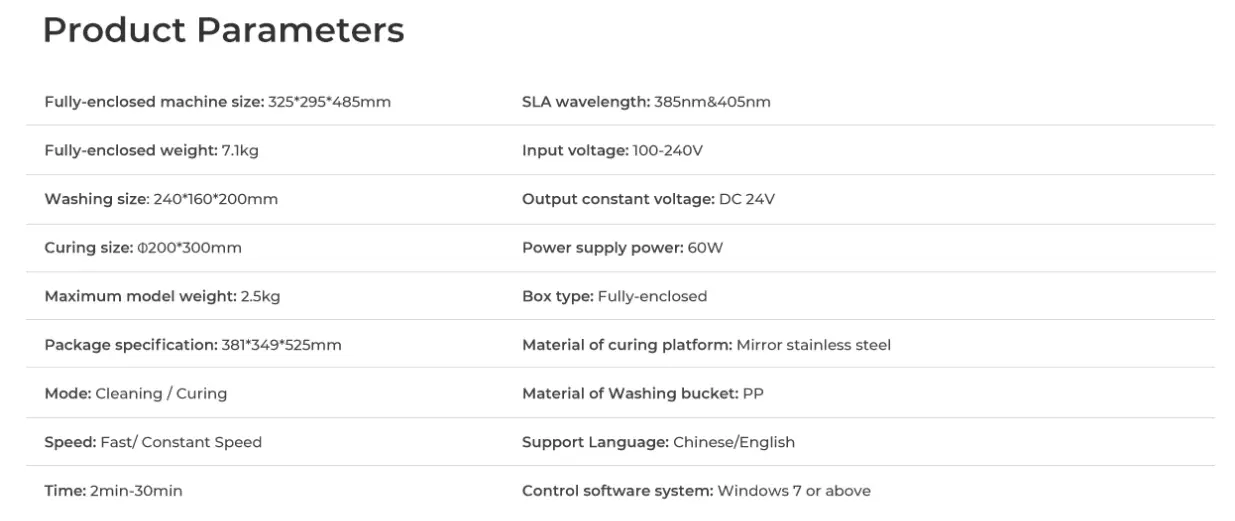
Task: Click the Speed Fast/Constant Speed entry
Action: pyautogui.click(x=153, y=442)
